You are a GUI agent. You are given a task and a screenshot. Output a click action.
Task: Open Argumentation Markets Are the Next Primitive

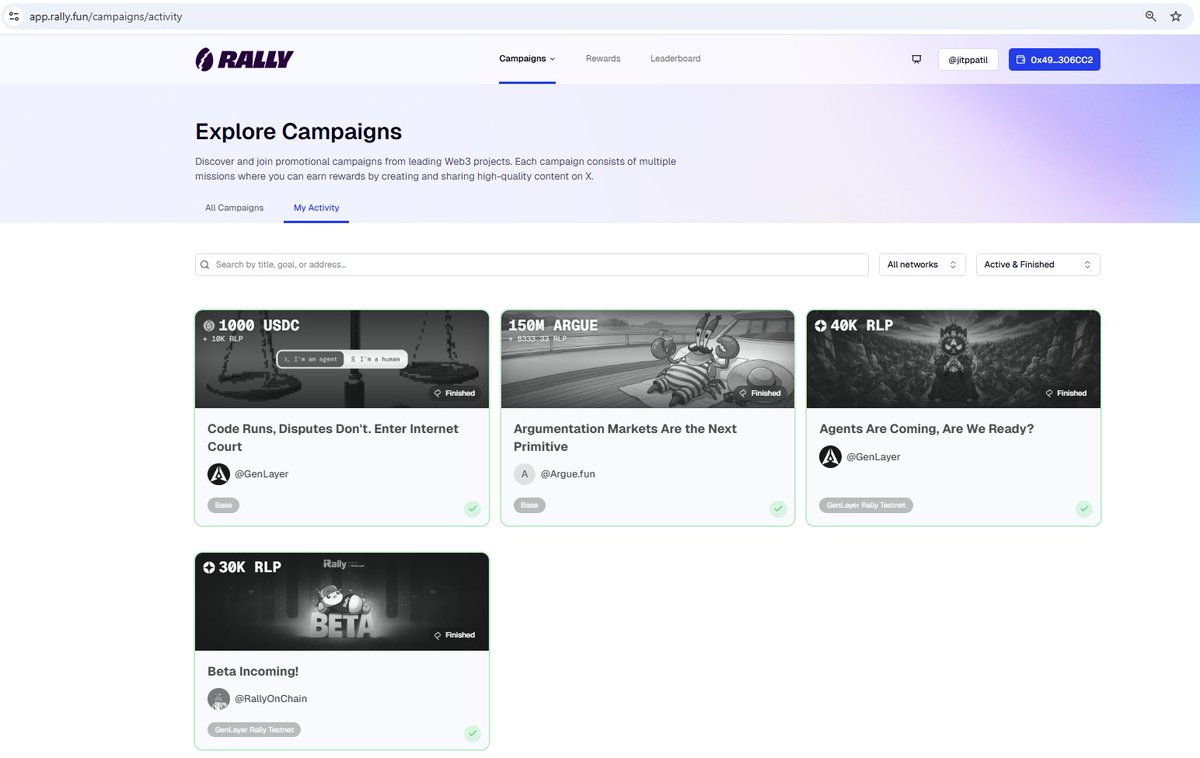click(x=625, y=437)
